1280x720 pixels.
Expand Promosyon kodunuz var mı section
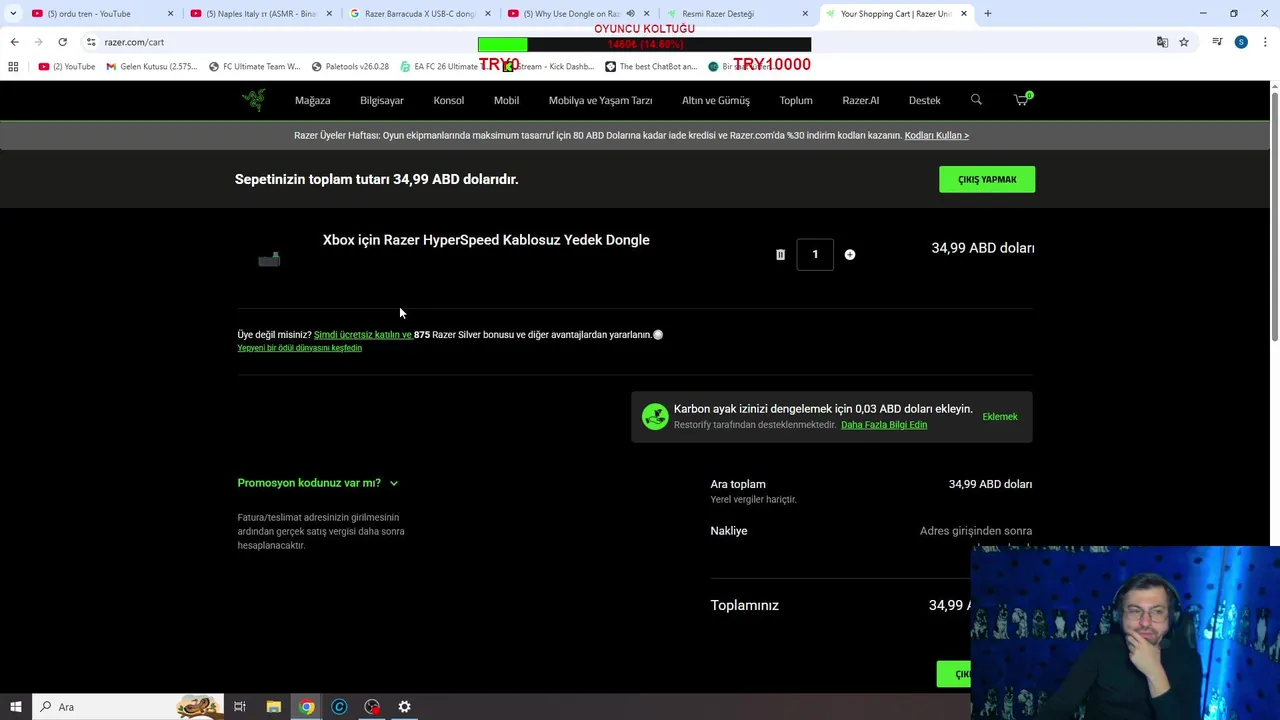(318, 483)
